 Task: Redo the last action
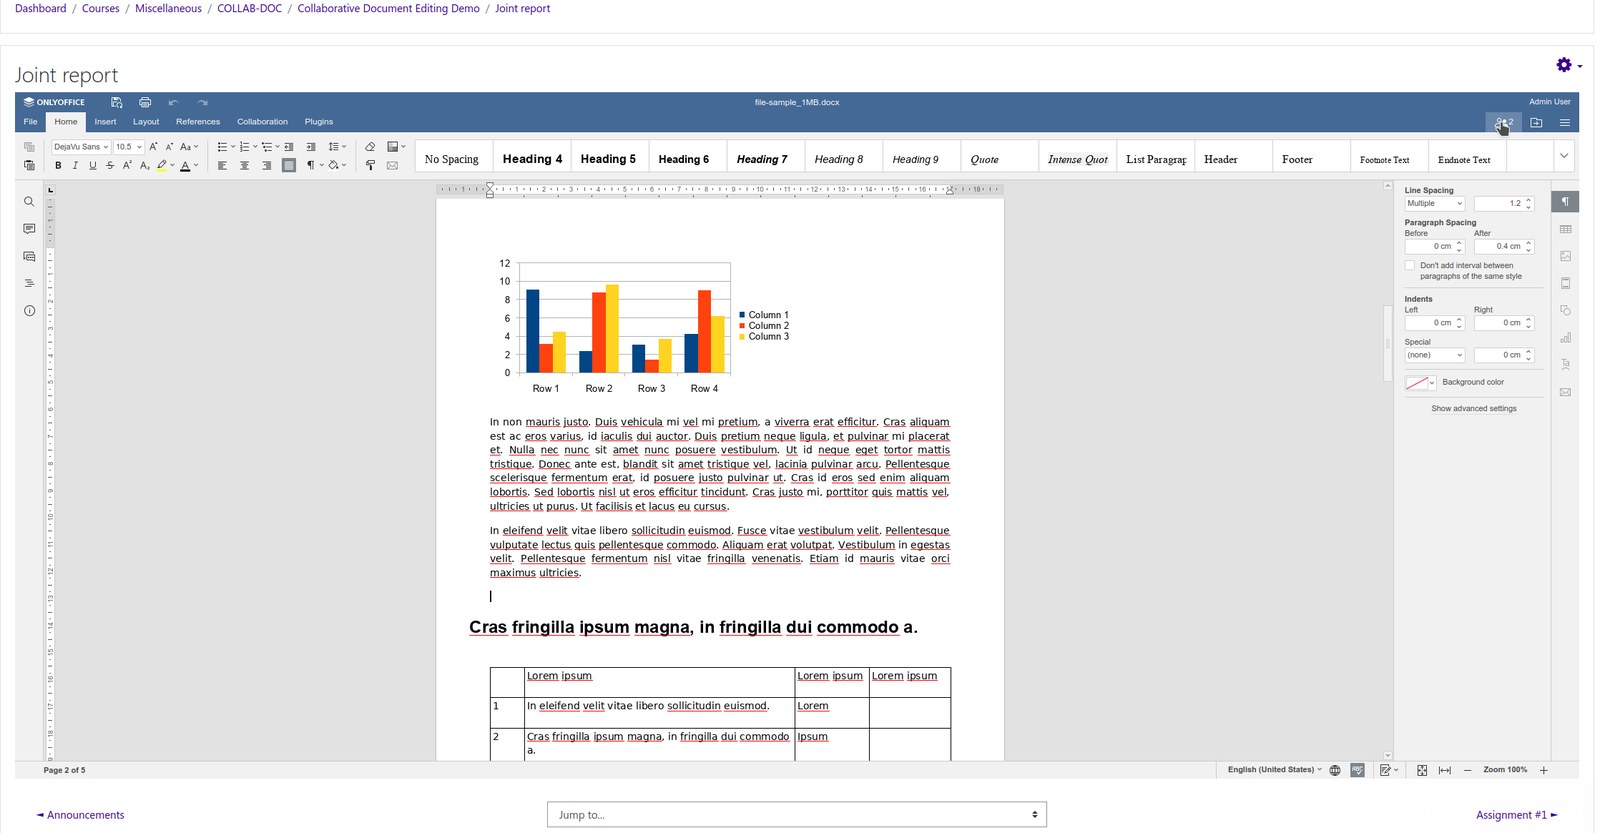(202, 102)
